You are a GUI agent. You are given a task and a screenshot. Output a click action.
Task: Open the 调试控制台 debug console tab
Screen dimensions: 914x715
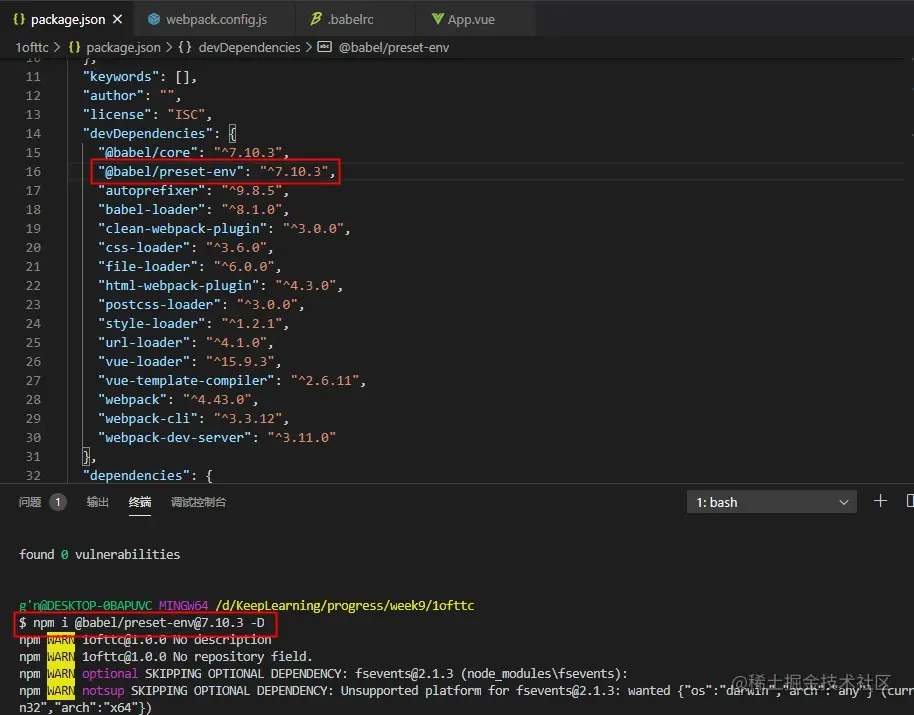coord(198,502)
